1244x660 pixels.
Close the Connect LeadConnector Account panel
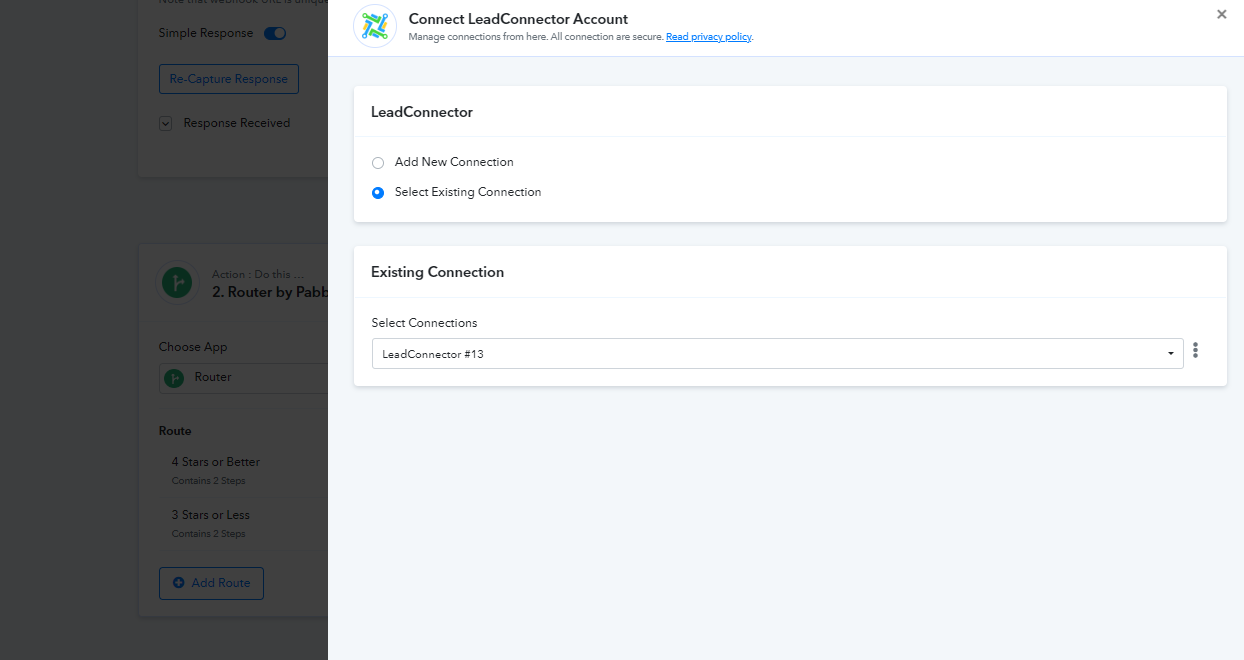pos(1221,14)
